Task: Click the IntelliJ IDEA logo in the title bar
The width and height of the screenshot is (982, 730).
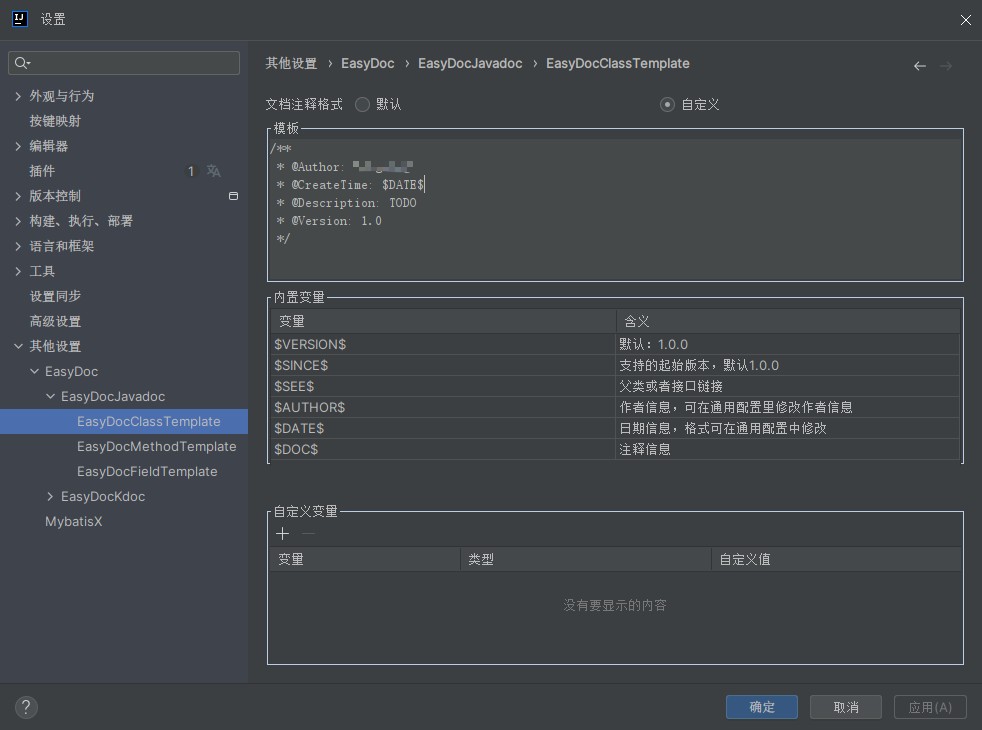Action: tap(19, 19)
